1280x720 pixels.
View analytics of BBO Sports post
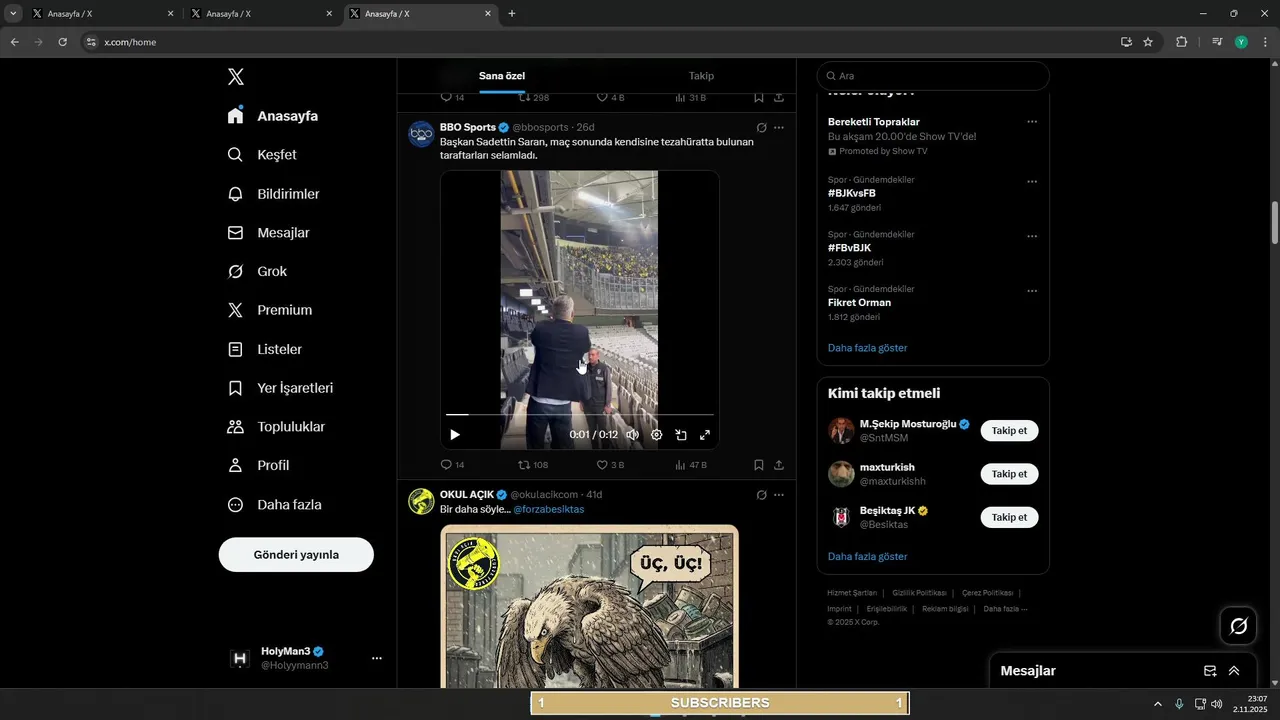(691, 465)
